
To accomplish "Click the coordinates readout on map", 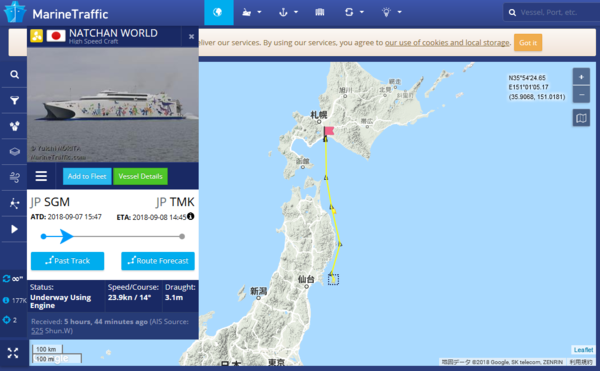I will click(x=536, y=87).
